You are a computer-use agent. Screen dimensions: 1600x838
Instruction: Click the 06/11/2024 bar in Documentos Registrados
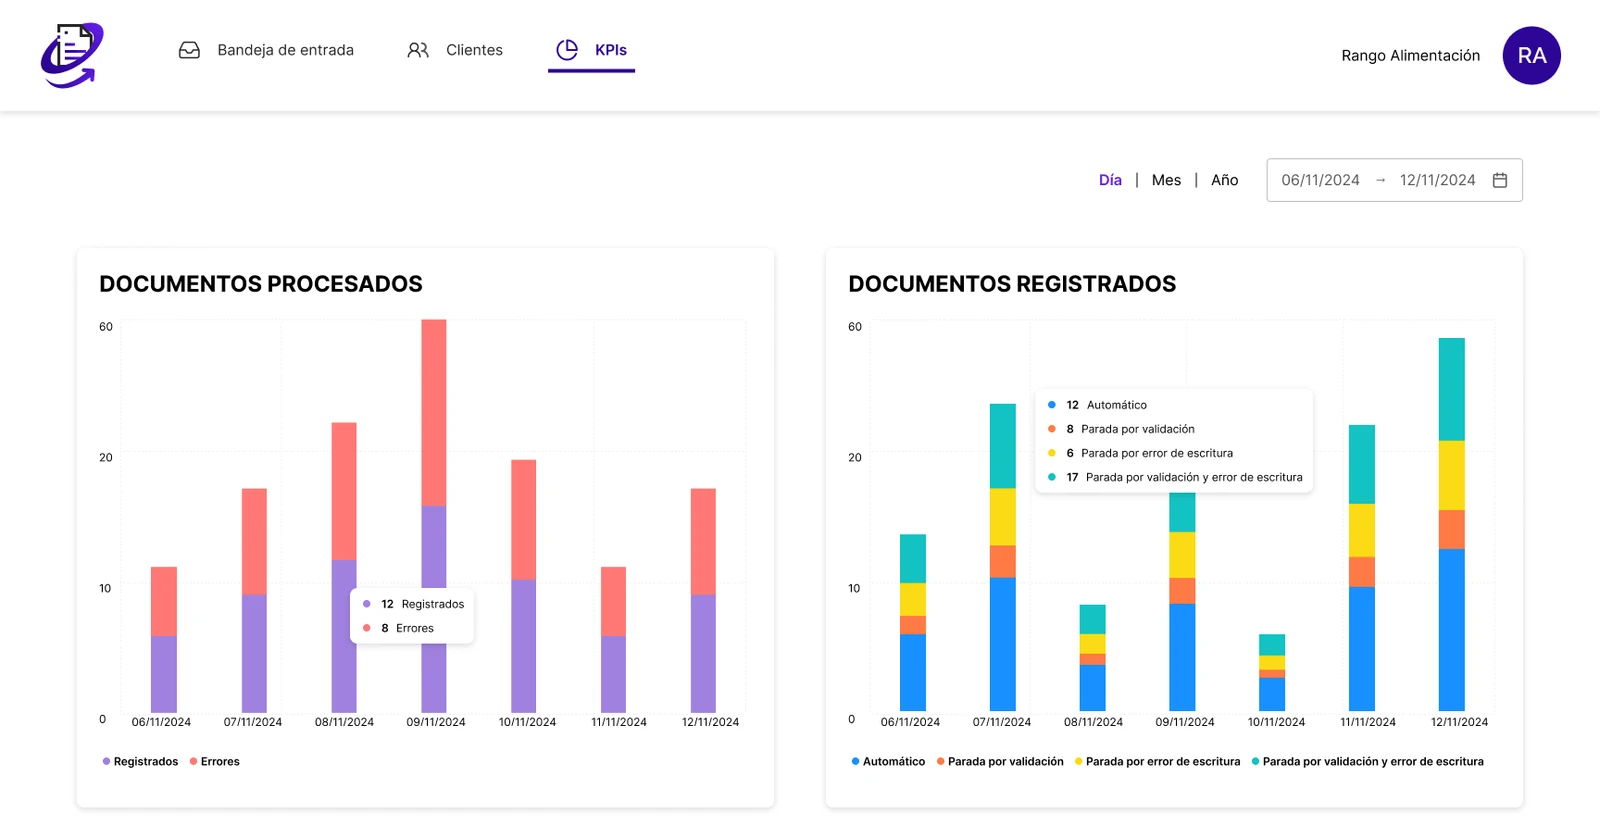[913, 623]
